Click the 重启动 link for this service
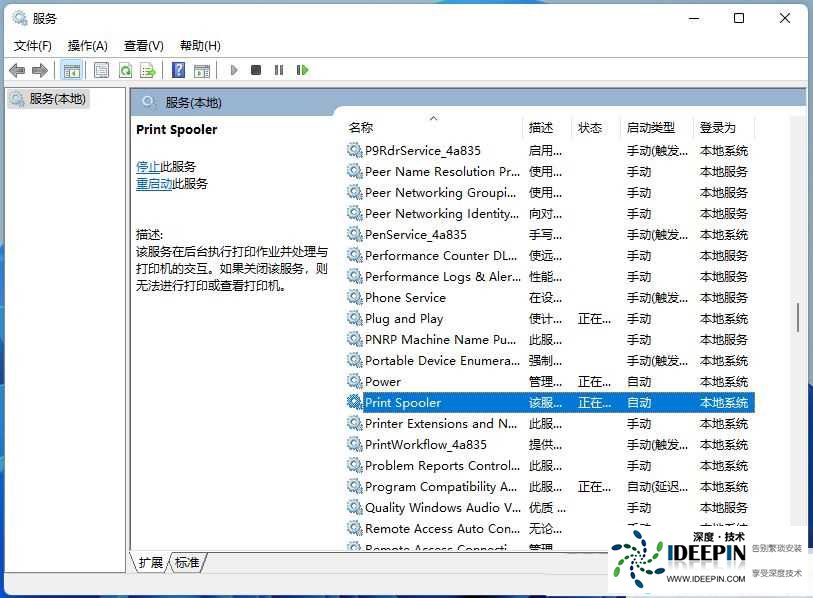 click(x=154, y=184)
